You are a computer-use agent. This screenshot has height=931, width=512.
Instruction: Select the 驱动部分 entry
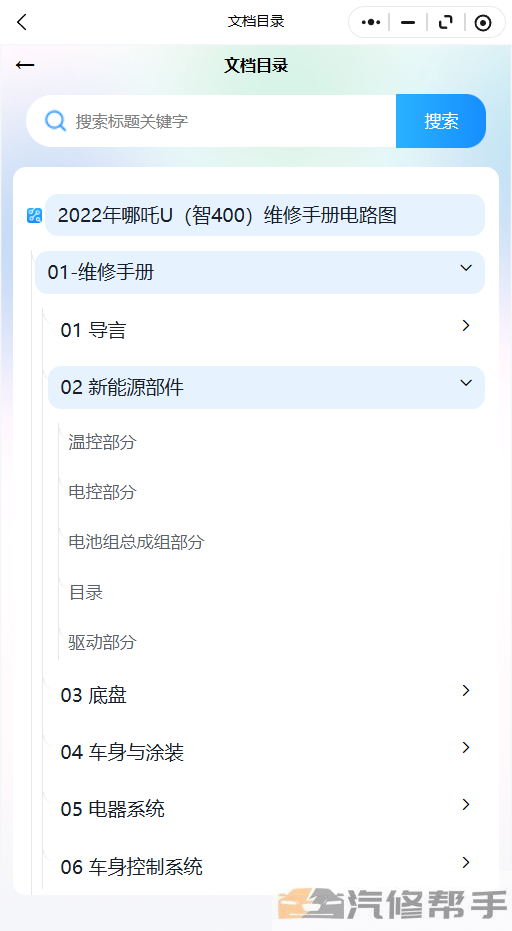[102, 642]
